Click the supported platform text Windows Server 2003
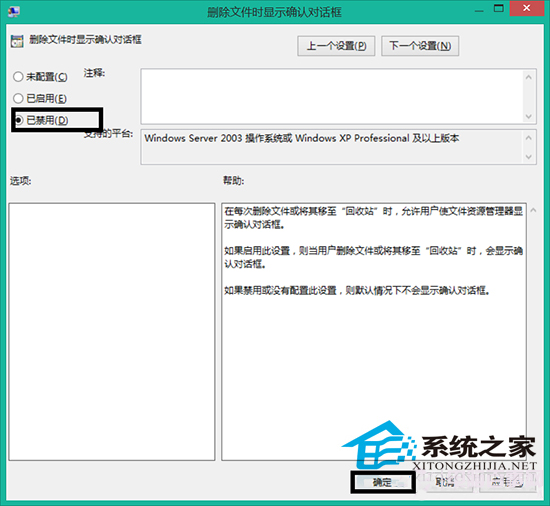Image resolution: width=550 pixels, height=506 pixels. click(x=302, y=138)
